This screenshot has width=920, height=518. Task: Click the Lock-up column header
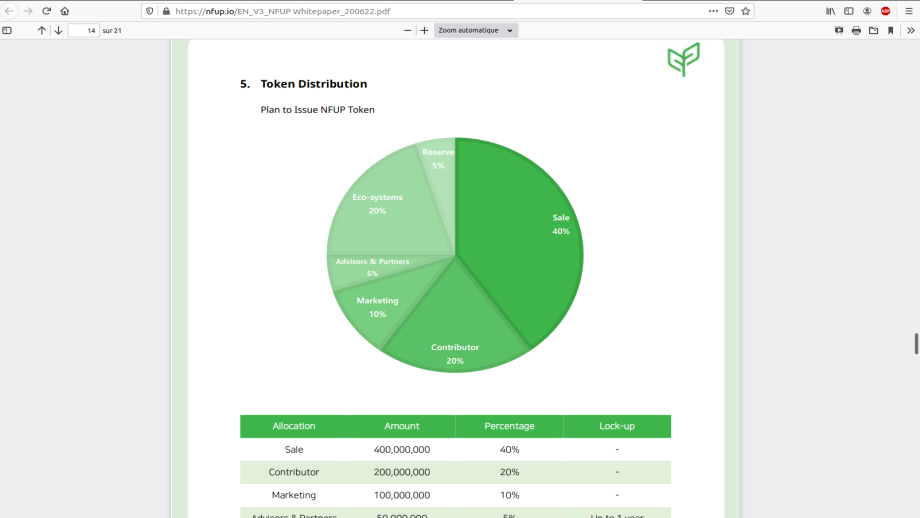tap(617, 426)
